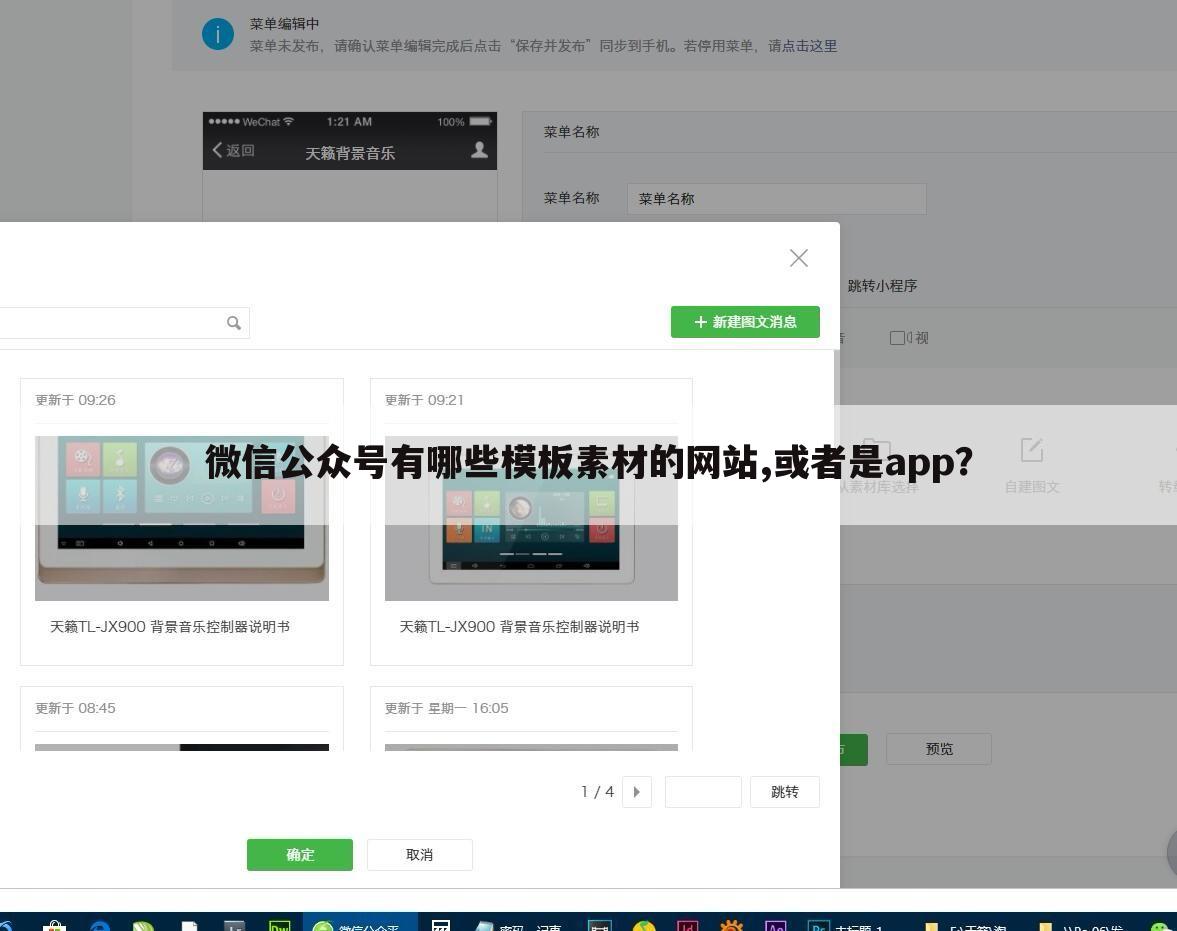Go to next page with the pagination arrow
This screenshot has width=1177, height=931.
click(637, 791)
